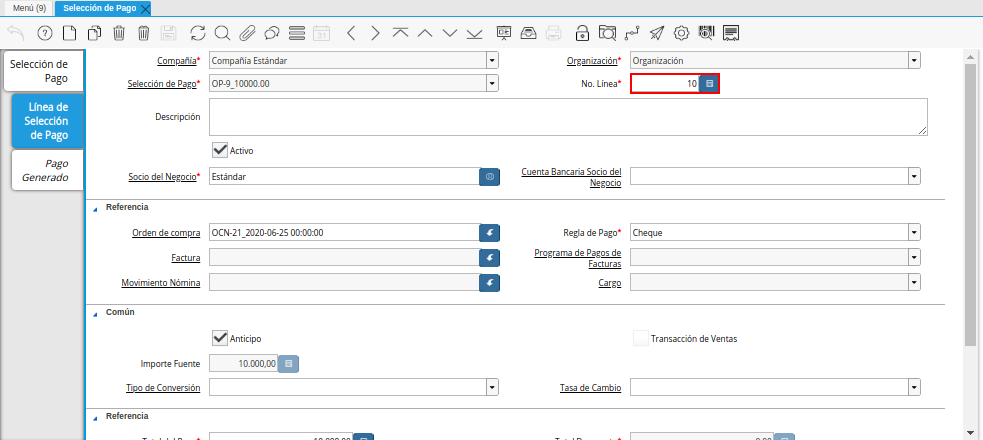Toggle the Anticipo checkbox

coord(220,337)
